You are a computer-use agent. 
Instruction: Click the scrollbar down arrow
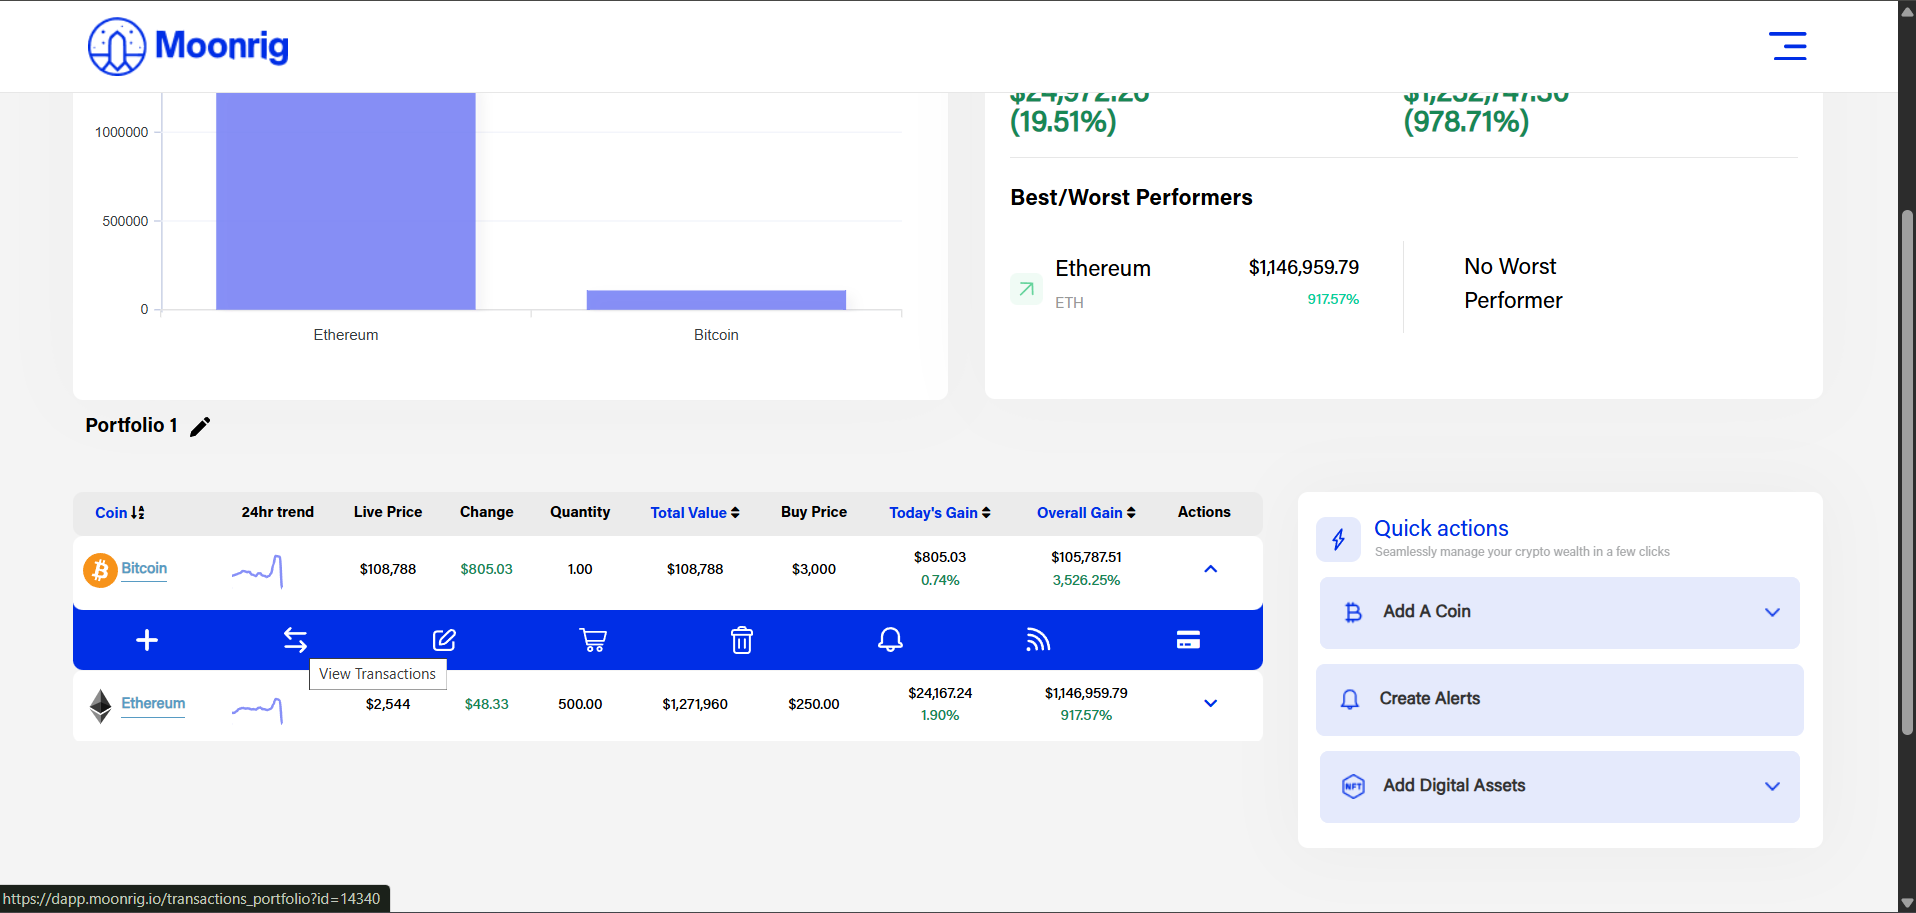pos(1907,904)
